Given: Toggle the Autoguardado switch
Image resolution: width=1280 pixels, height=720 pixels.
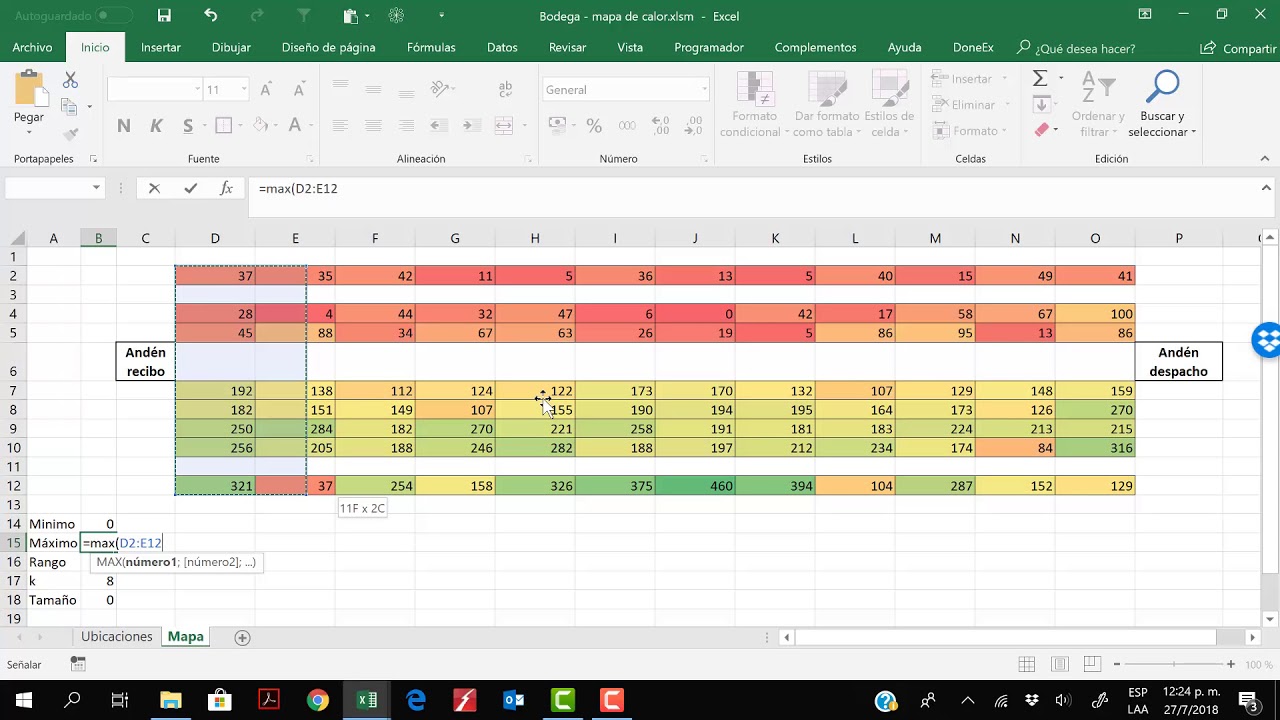Looking at the screenshot, I should (114, 16).
